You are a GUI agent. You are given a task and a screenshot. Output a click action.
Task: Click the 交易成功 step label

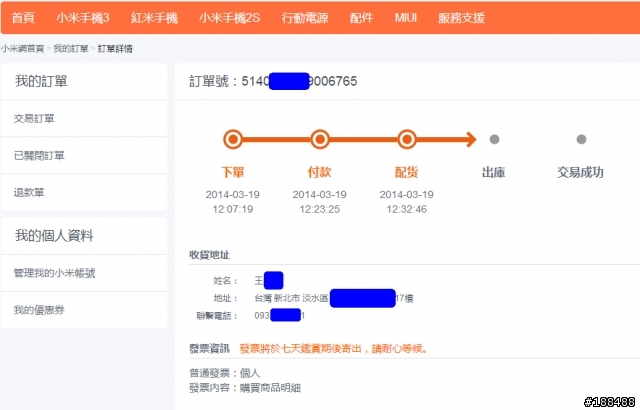[580, 173]
